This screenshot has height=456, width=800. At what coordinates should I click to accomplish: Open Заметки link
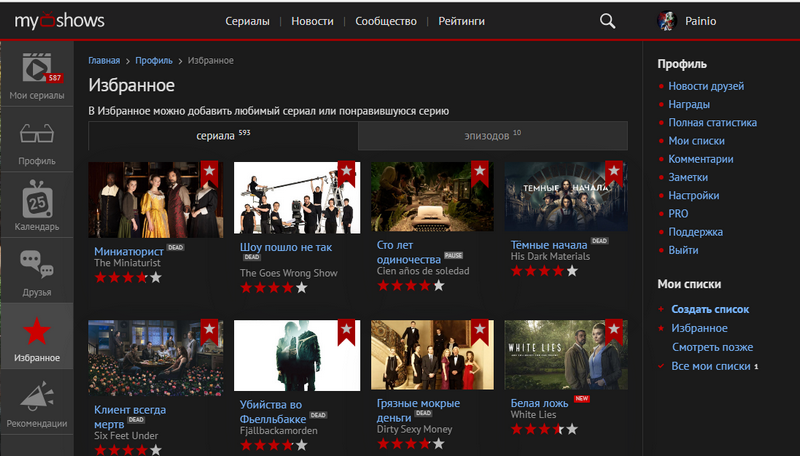coord(688,178)
